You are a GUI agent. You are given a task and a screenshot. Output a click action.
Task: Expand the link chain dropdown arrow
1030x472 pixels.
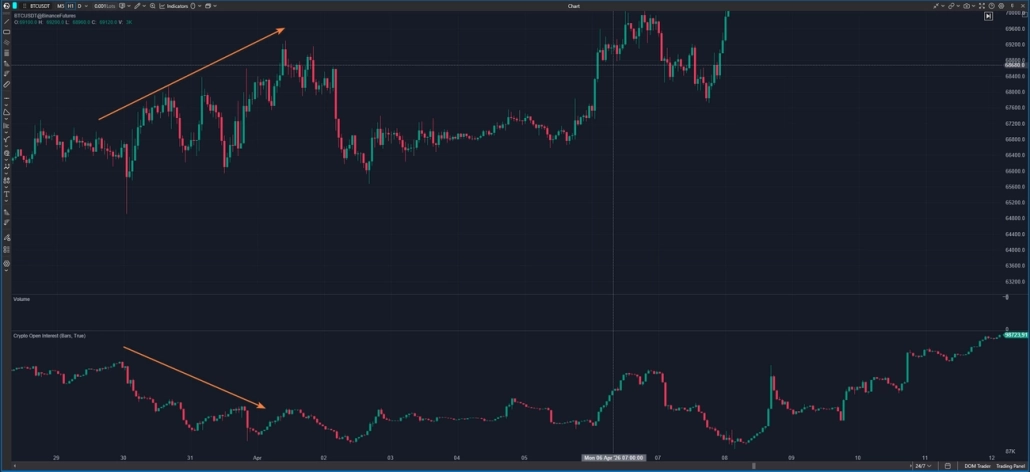tap(958, 6)
